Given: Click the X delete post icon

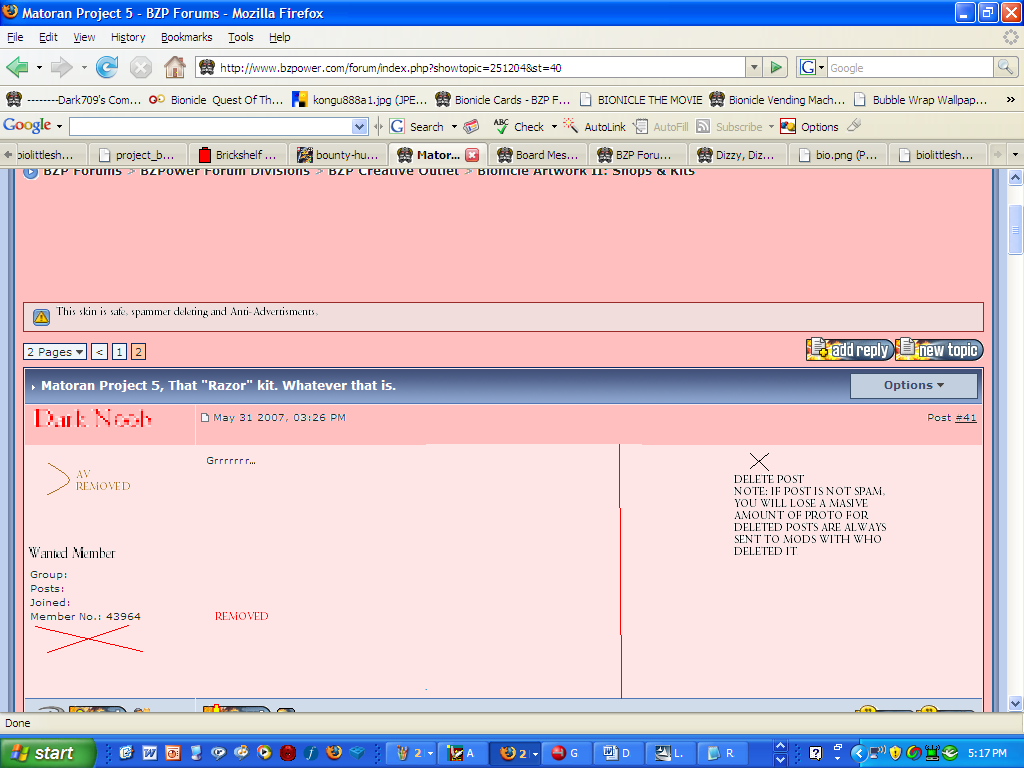Looking at the screenshot, I should click(x=759, y=461).
